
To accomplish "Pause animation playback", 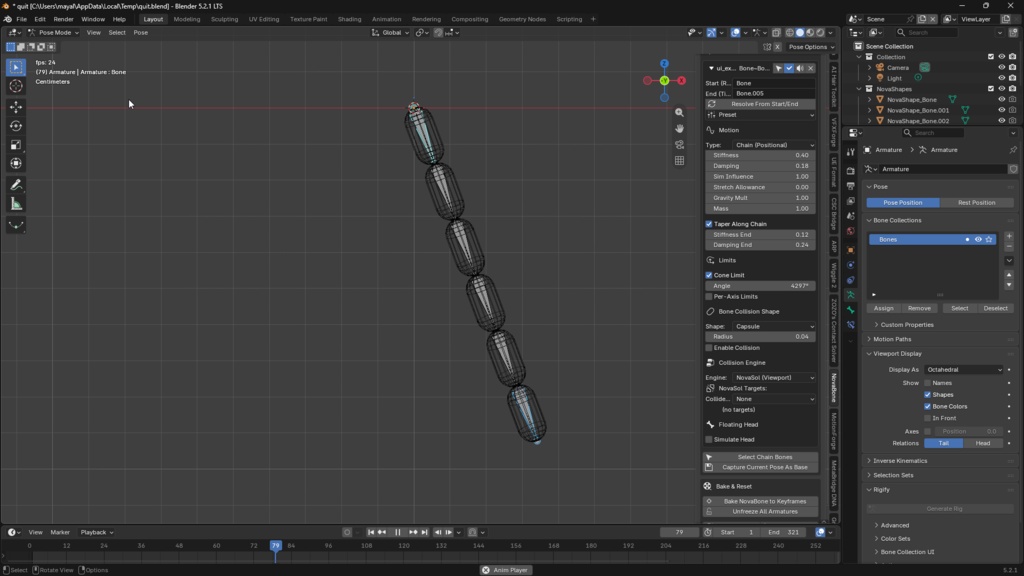I will (397, 532).
